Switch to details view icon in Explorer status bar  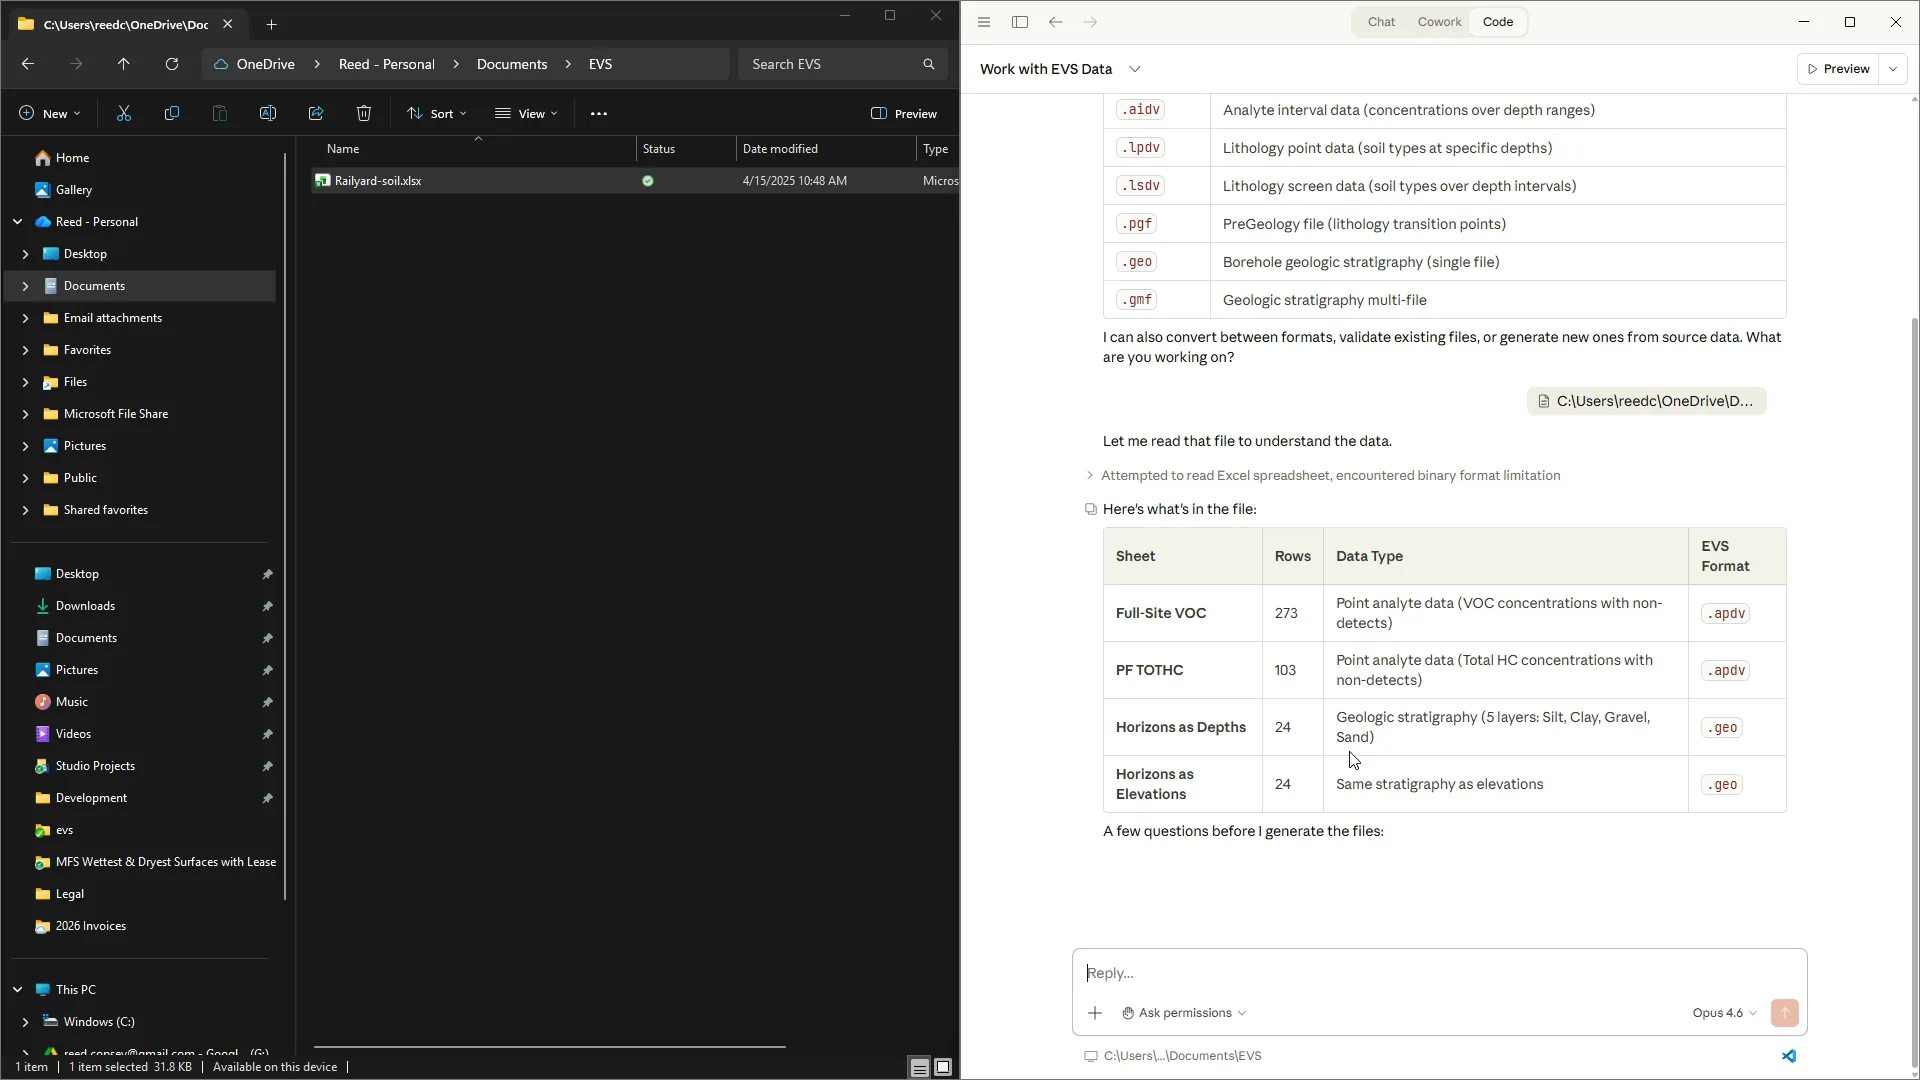[x=919, y=1068]
